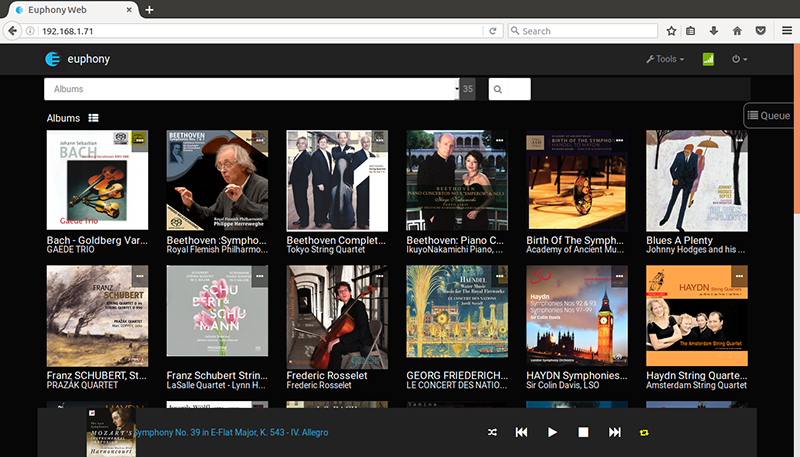
Task: Start playback with the play button
Action: point(552,432)
